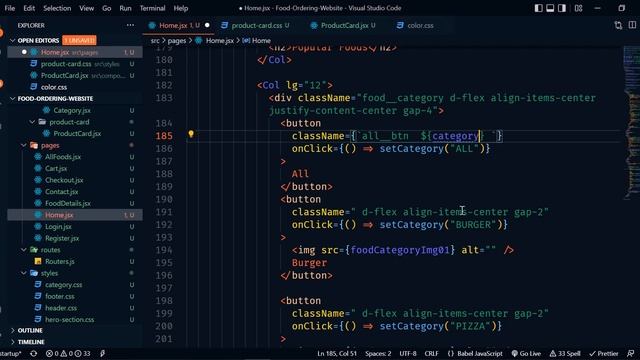Open Cart.jsx in pages folder
This screenshot has height=360, width=640.
75,169
